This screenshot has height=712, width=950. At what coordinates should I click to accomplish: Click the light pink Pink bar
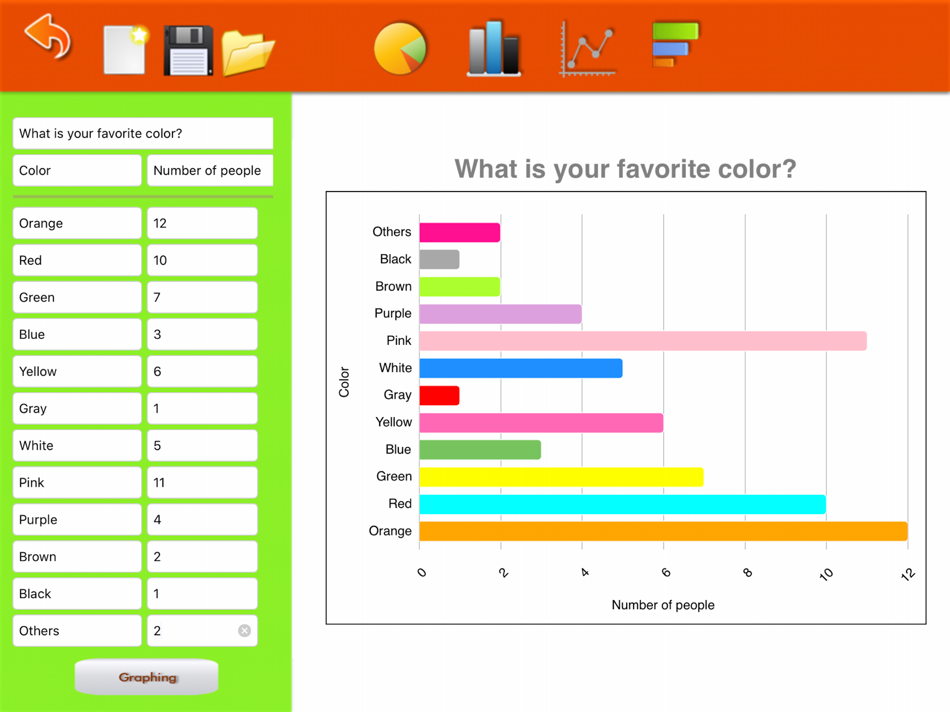pos(643,341)
